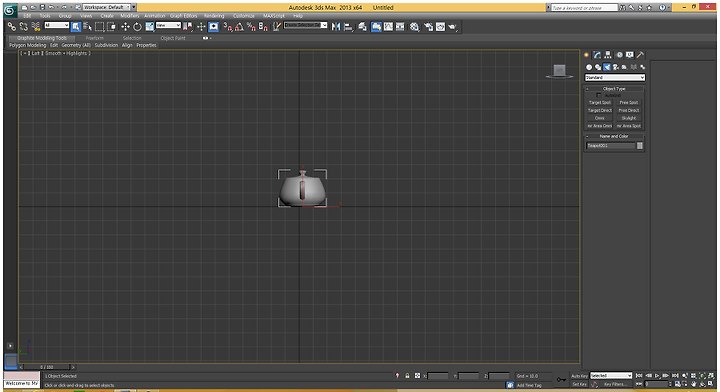Image resolution: width=720 pixels, height=392 pixels.
Task: Open the reference coordinate system View dropdown
Action: click(168, 25)
